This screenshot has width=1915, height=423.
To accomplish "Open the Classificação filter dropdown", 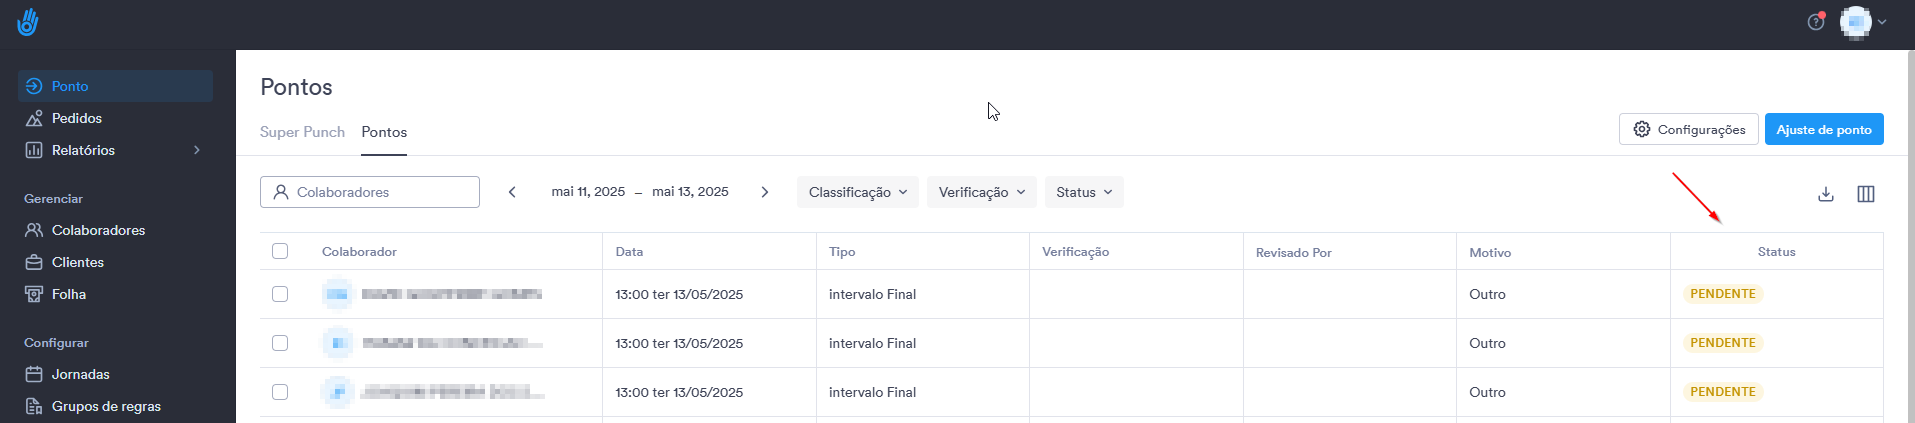I will pyautogui.click(x=858, y=192).
